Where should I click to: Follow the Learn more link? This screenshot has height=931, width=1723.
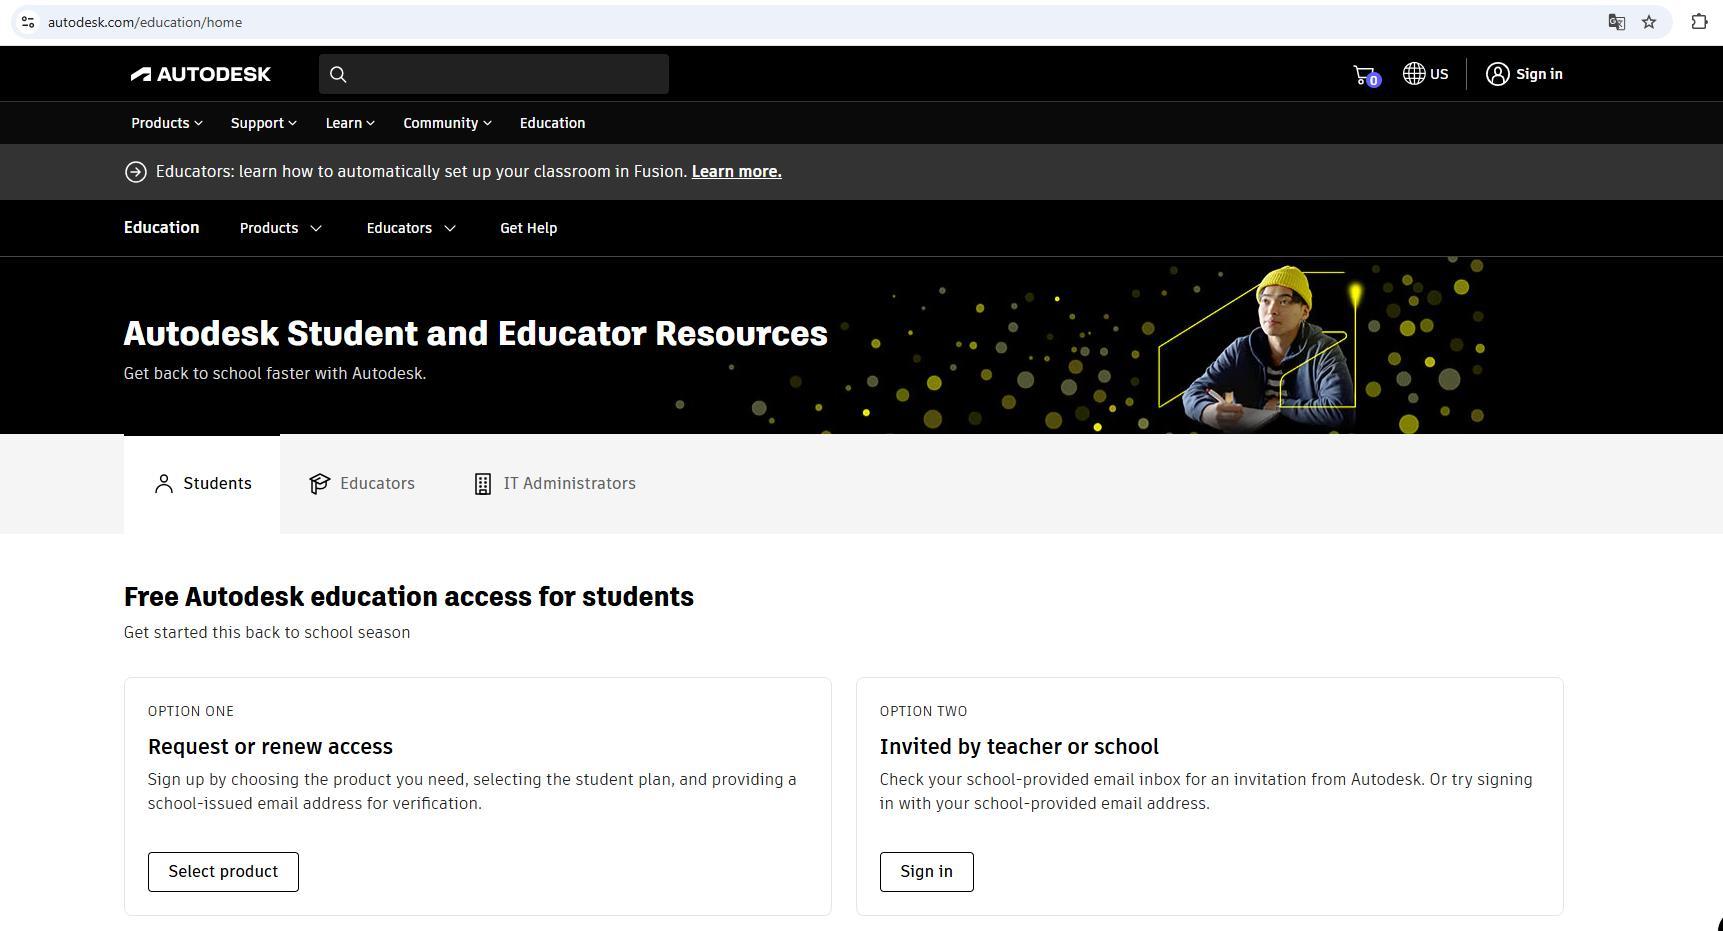tap(736, 172)
